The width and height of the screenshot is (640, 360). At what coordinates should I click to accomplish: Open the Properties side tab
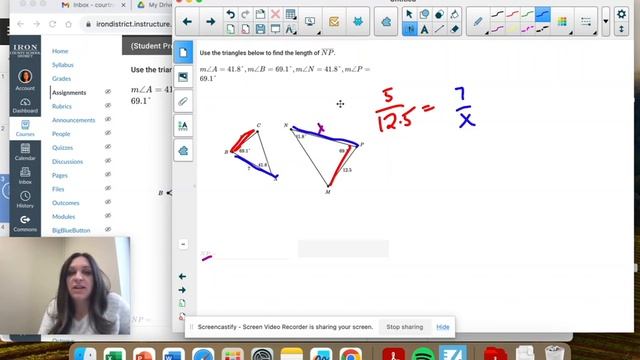click(183, 126)
